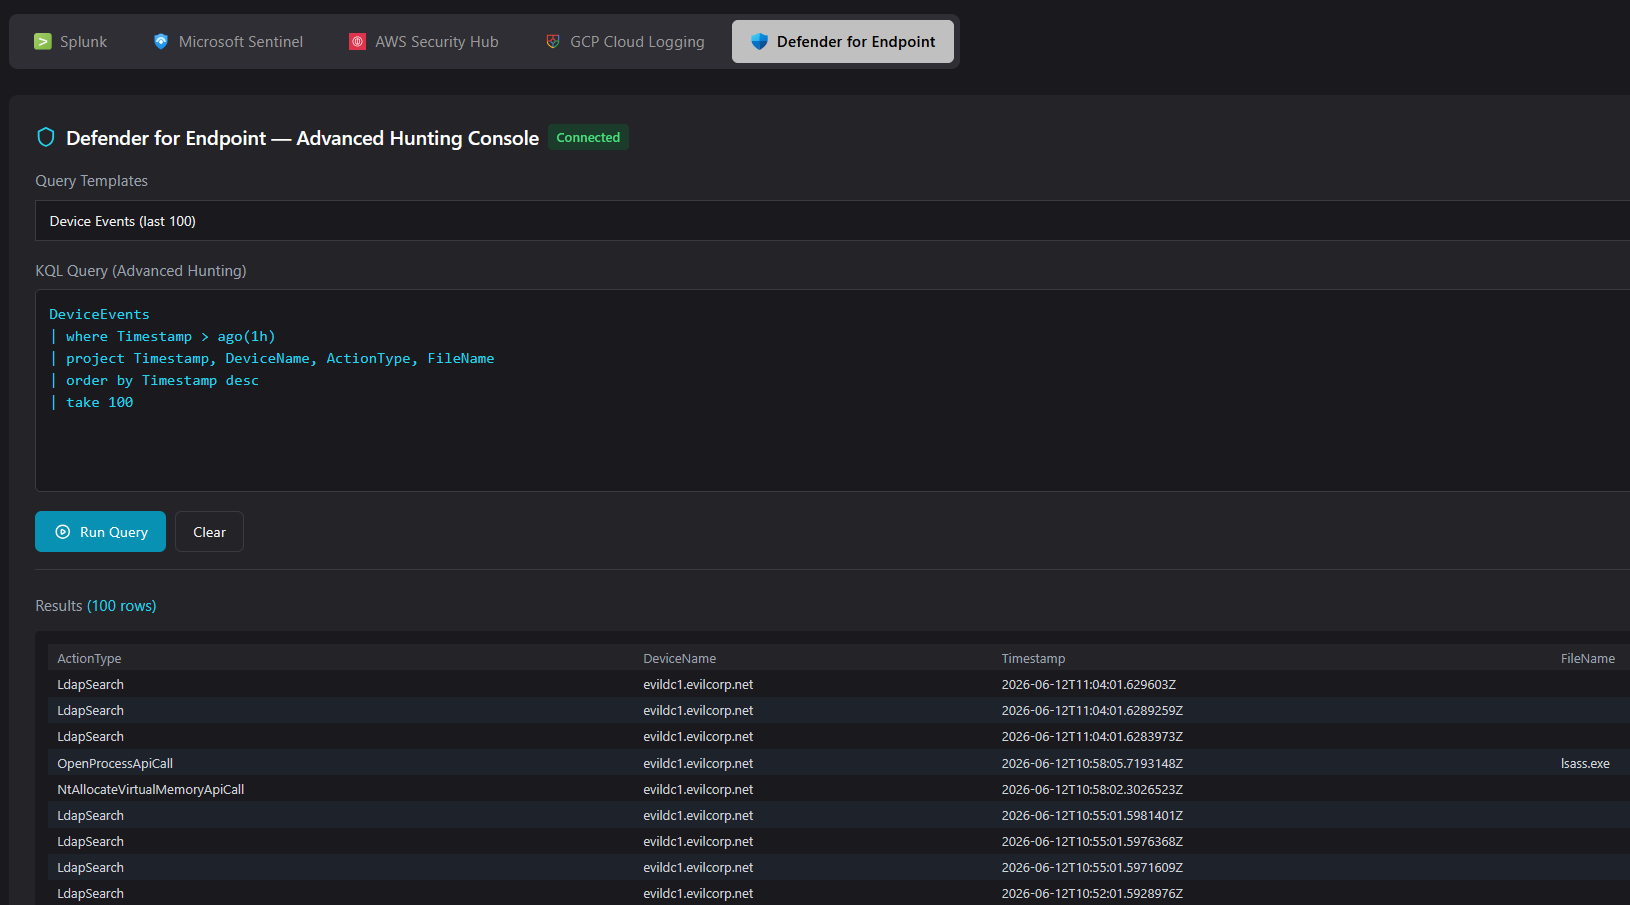Click the play icon in Run Query

[63, 532]
